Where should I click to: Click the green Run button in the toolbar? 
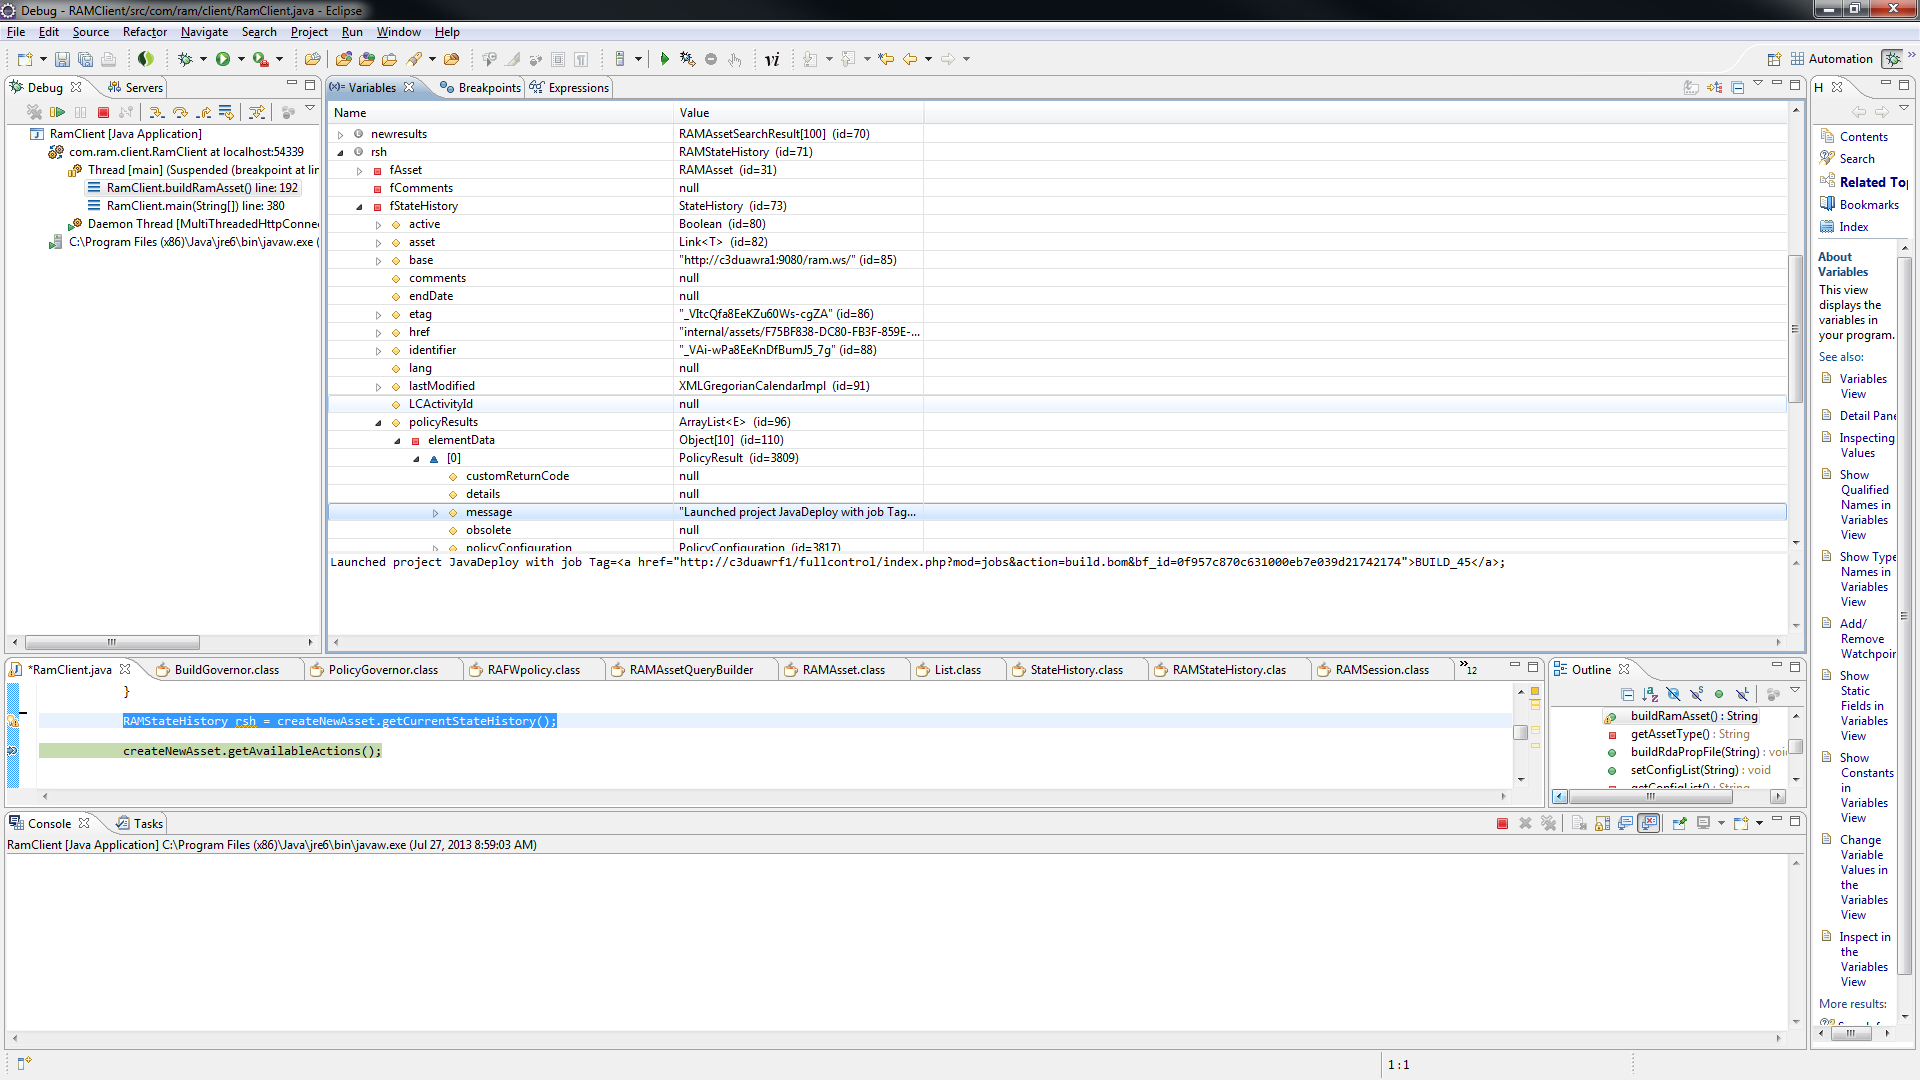click(223, 60)
